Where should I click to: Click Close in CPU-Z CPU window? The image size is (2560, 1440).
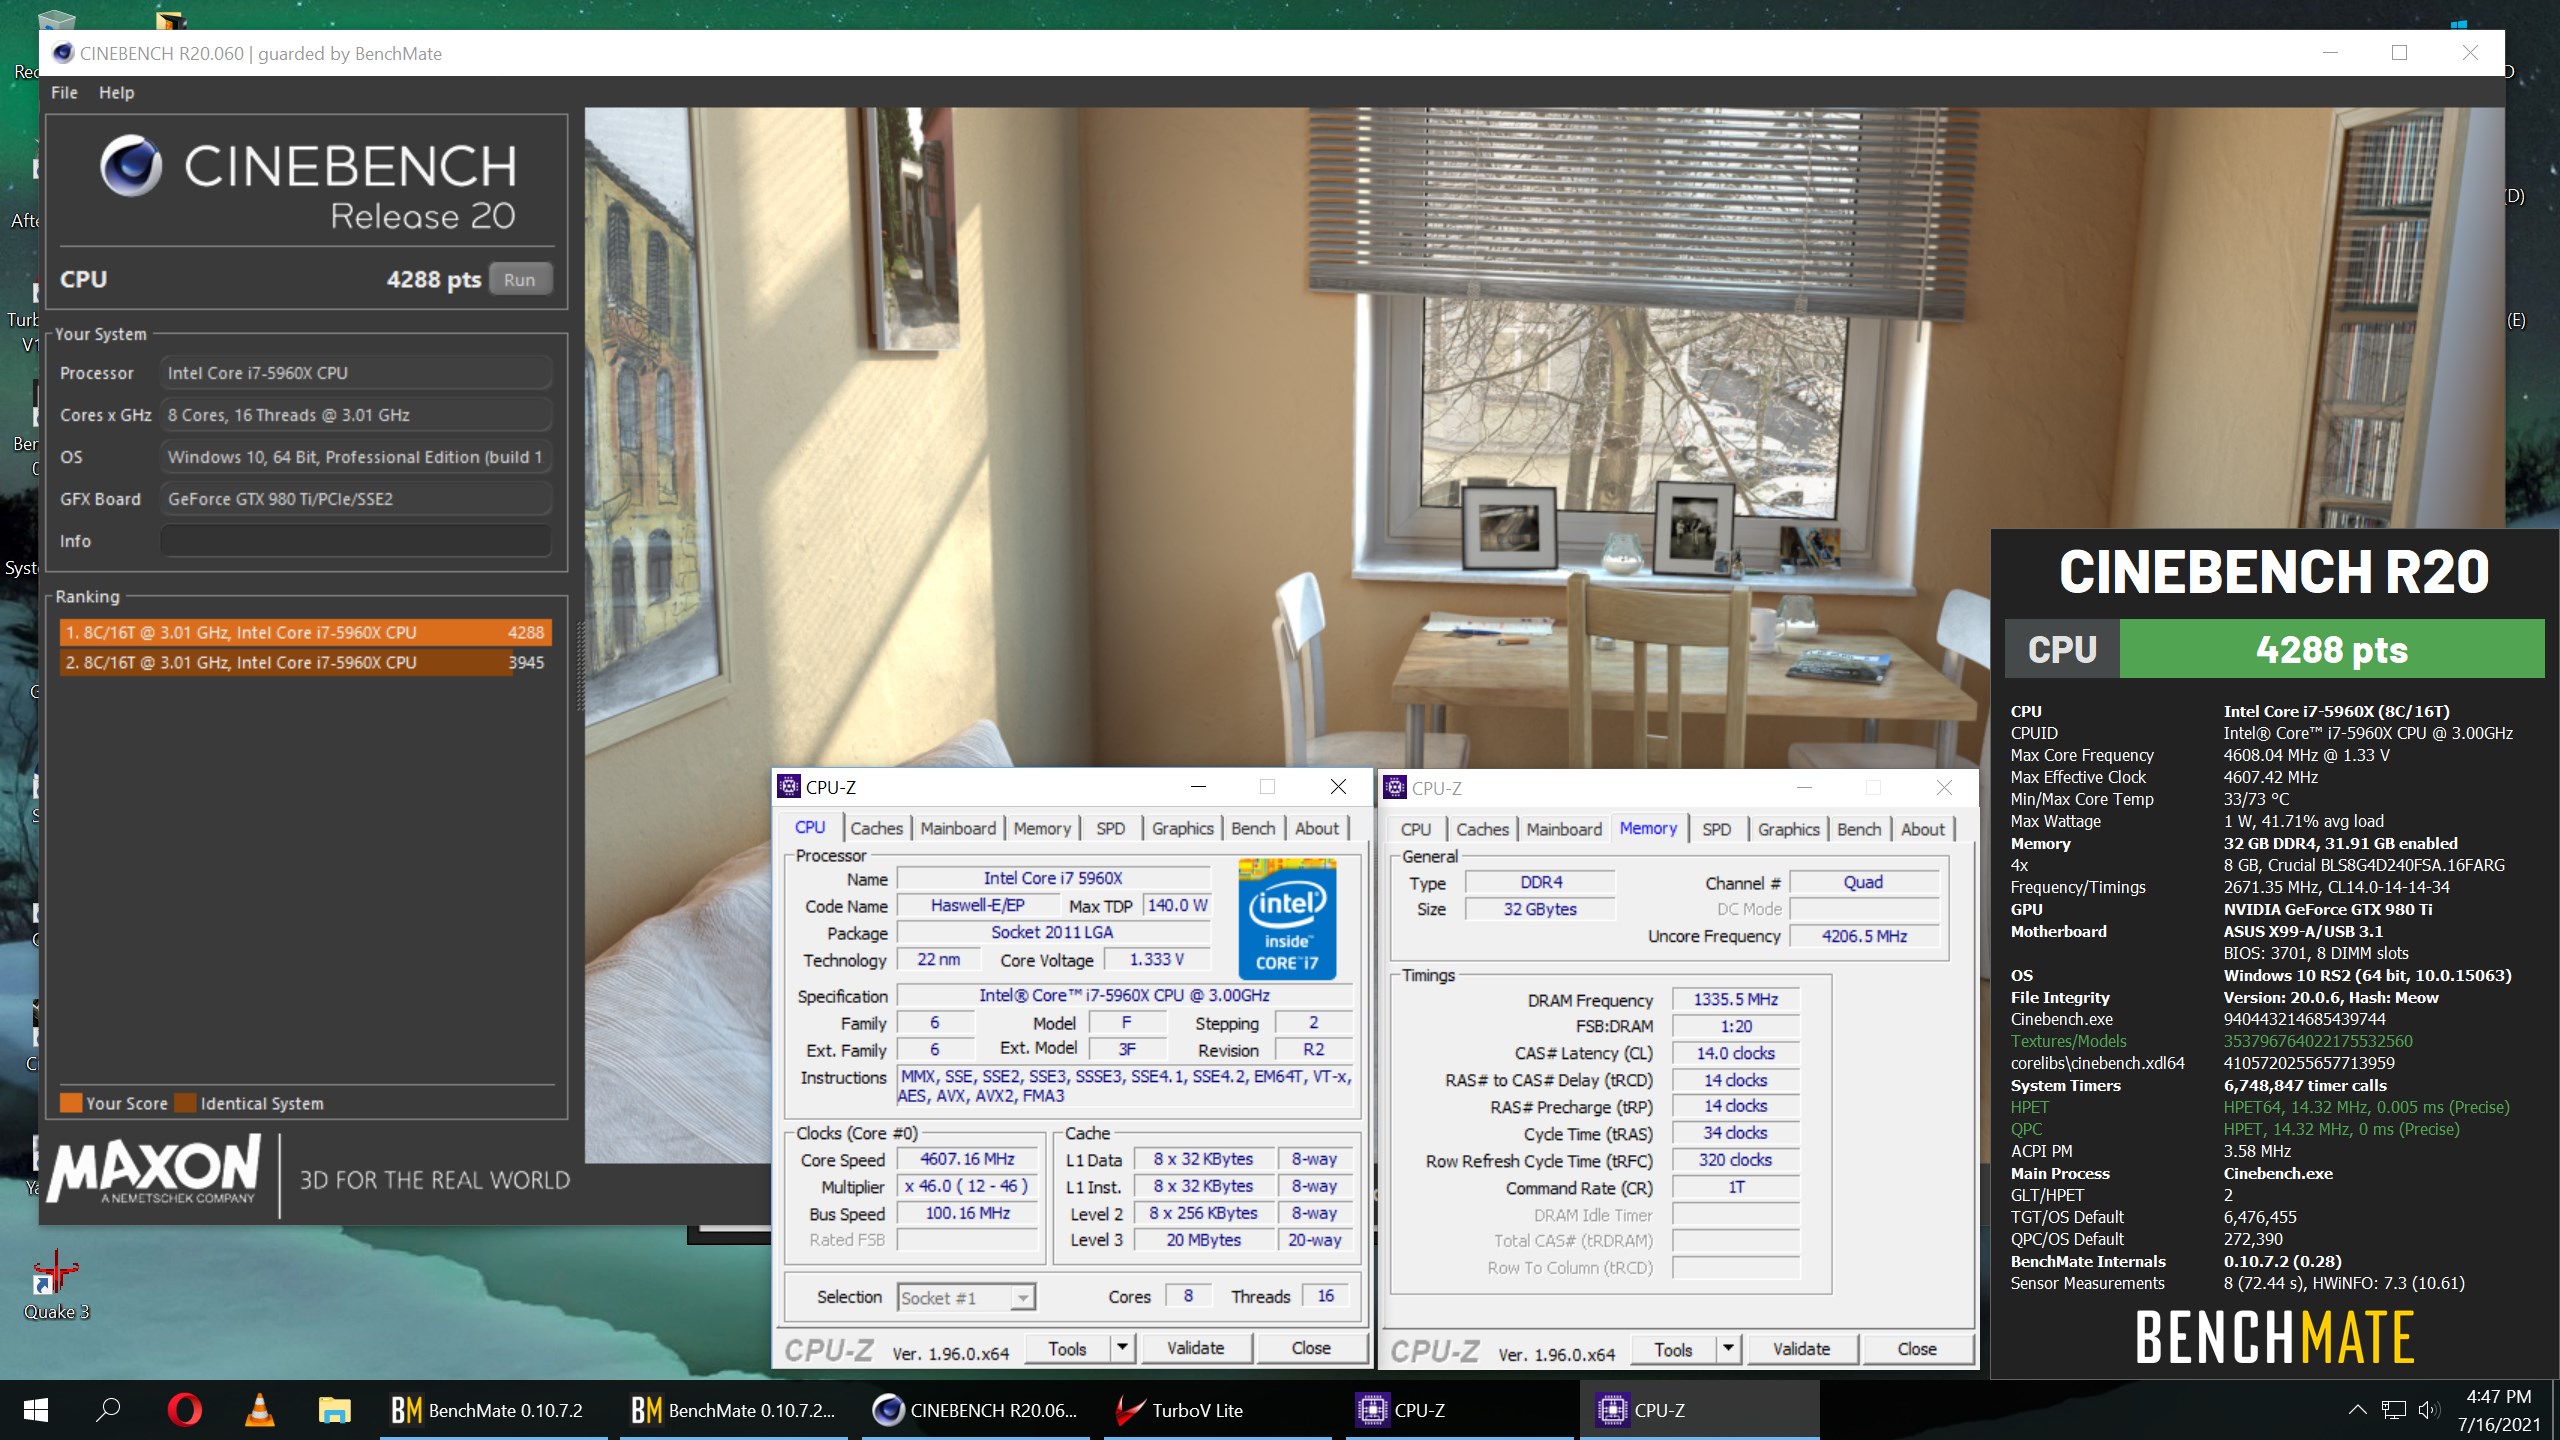[x=1310, y=1348]
